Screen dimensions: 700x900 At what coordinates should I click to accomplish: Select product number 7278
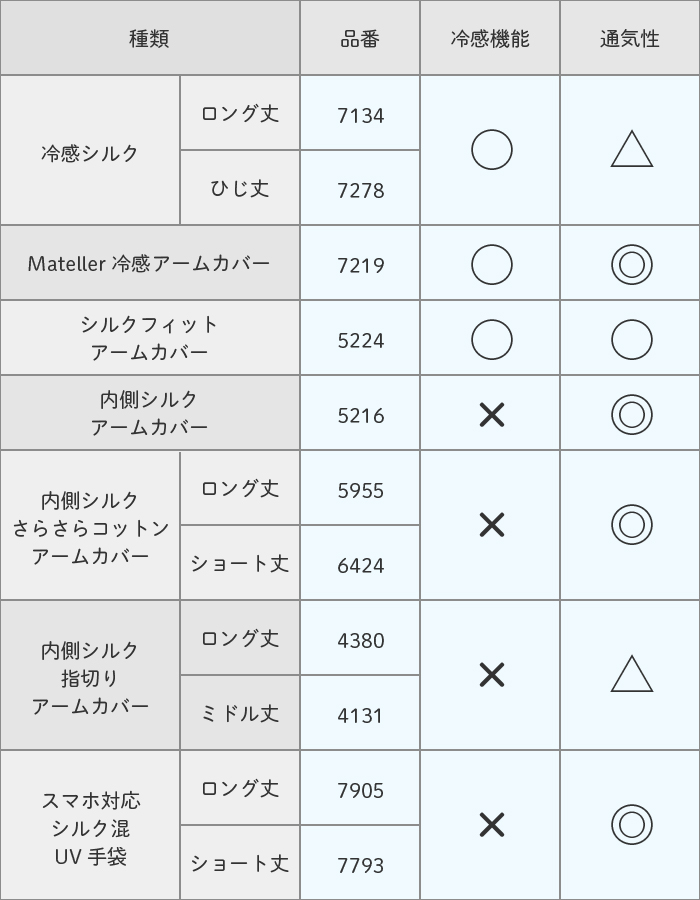click(x=360, y=190)
